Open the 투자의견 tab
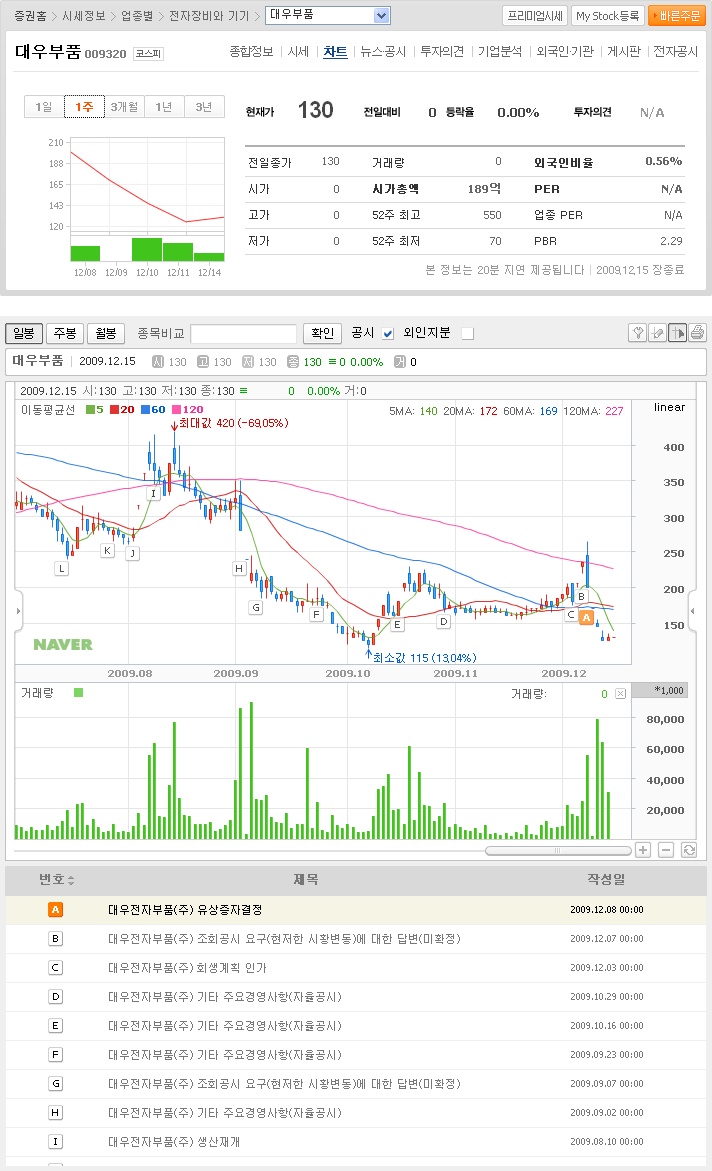Screen dimensions: 712x1171 (x=442, y=52)
